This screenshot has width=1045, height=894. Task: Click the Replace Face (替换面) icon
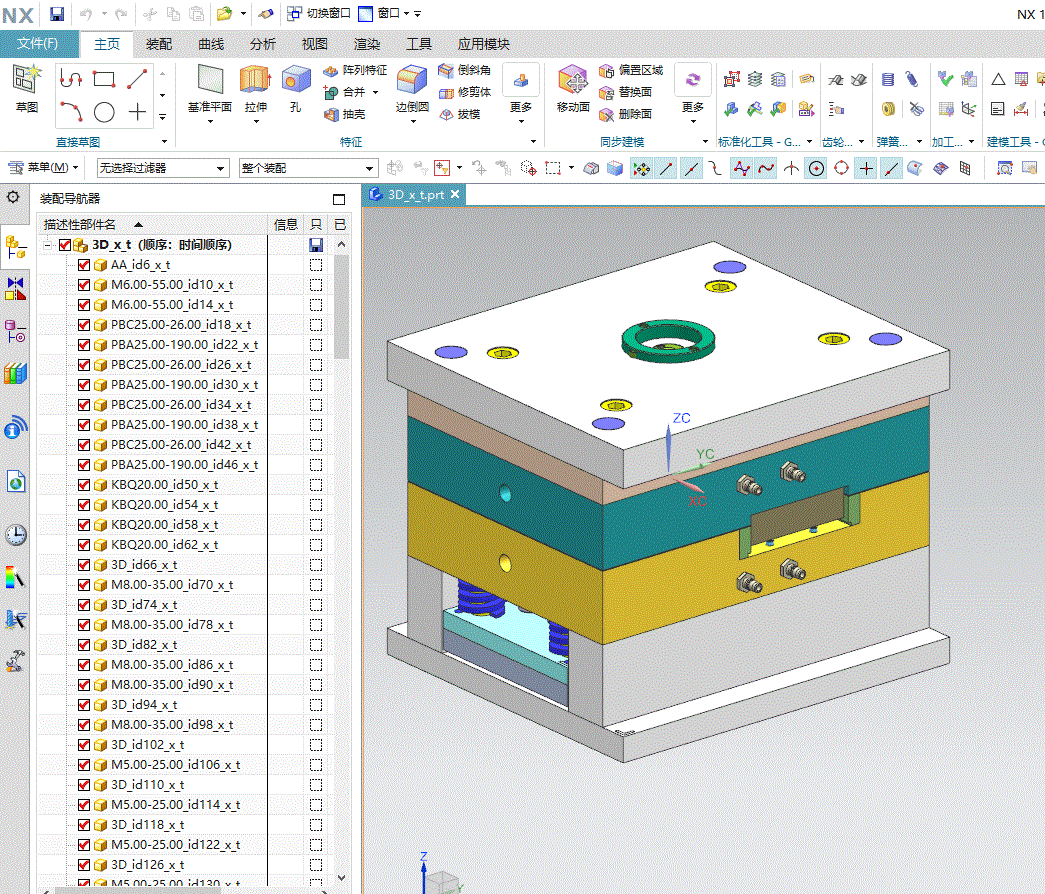pyautogui.click(x=606, y=93)
